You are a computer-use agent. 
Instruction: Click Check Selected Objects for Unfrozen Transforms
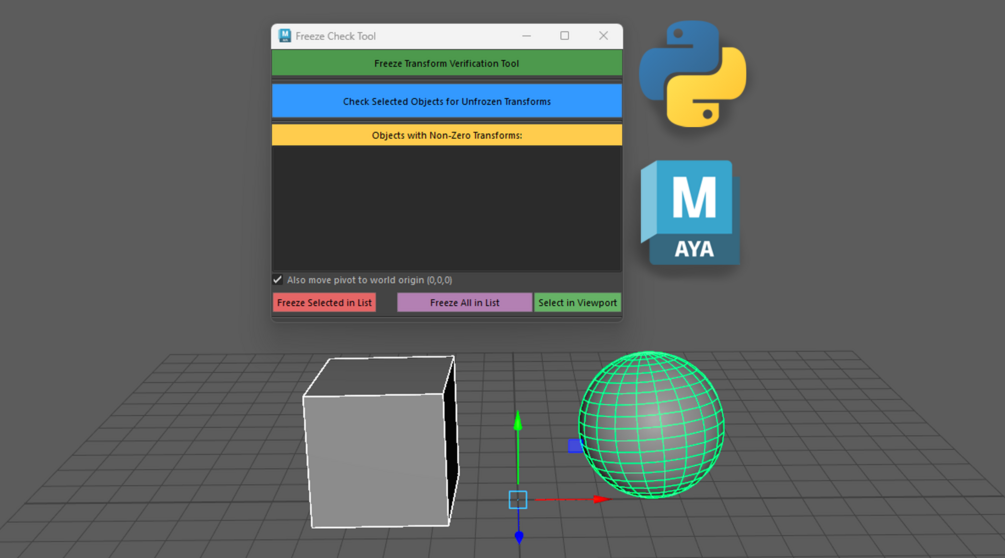[x=447, y=101]
